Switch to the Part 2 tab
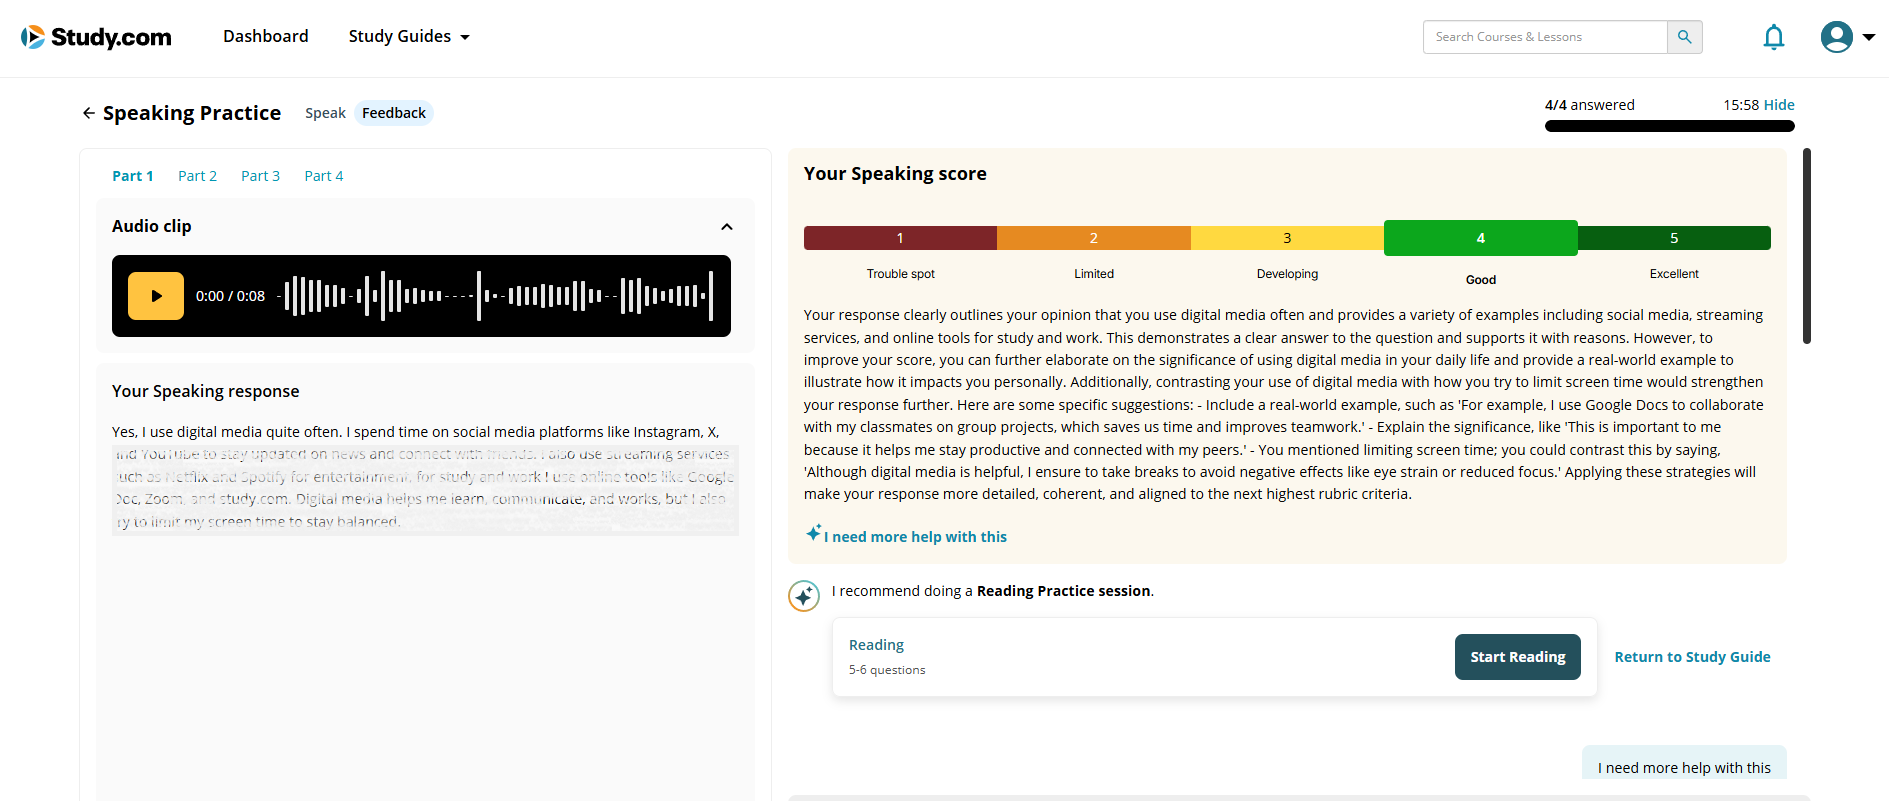Image resolution: width=1889 pixels, height=801 pixels. 197,176
